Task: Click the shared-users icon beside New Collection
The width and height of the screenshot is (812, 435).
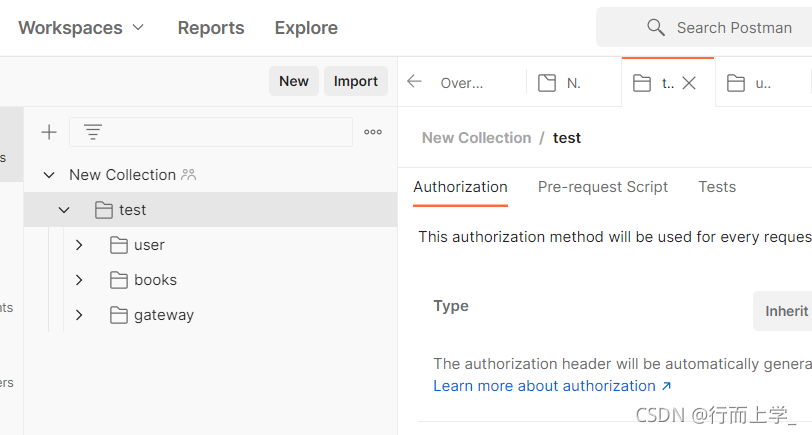Action: (x=188, y=175)
